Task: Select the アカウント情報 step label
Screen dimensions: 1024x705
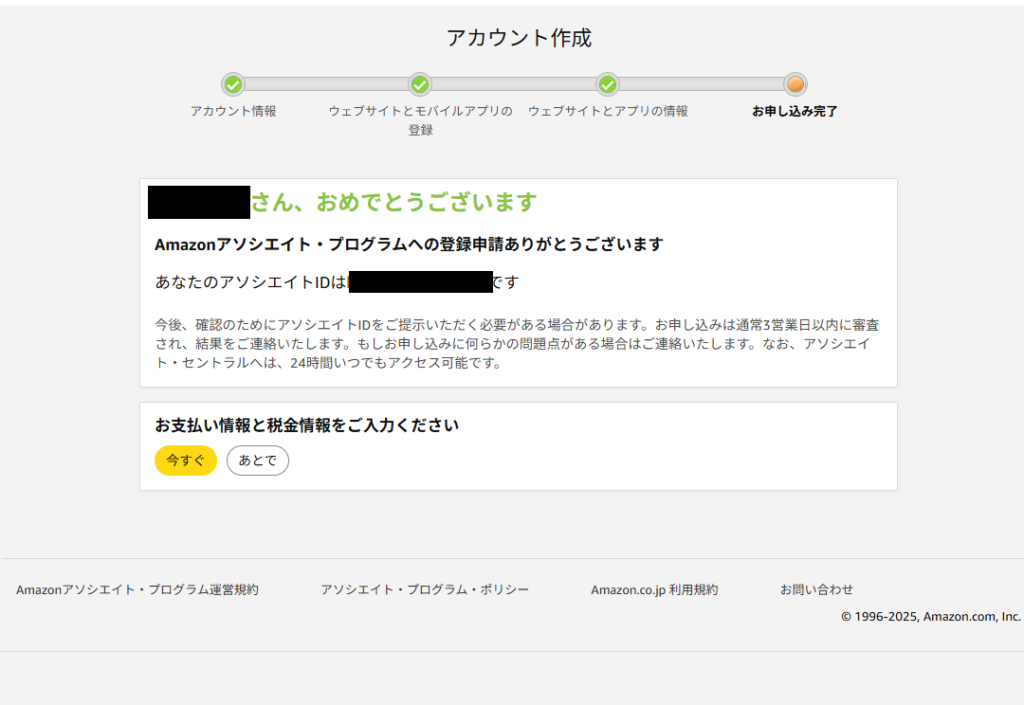Action: point(233,111)
